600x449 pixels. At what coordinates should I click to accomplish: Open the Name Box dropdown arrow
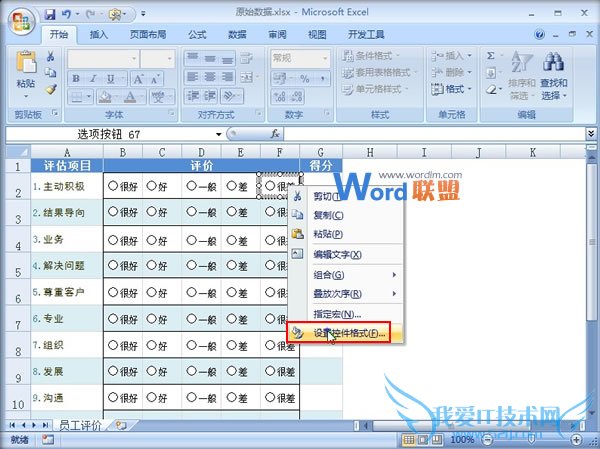[x=218, y=134]
